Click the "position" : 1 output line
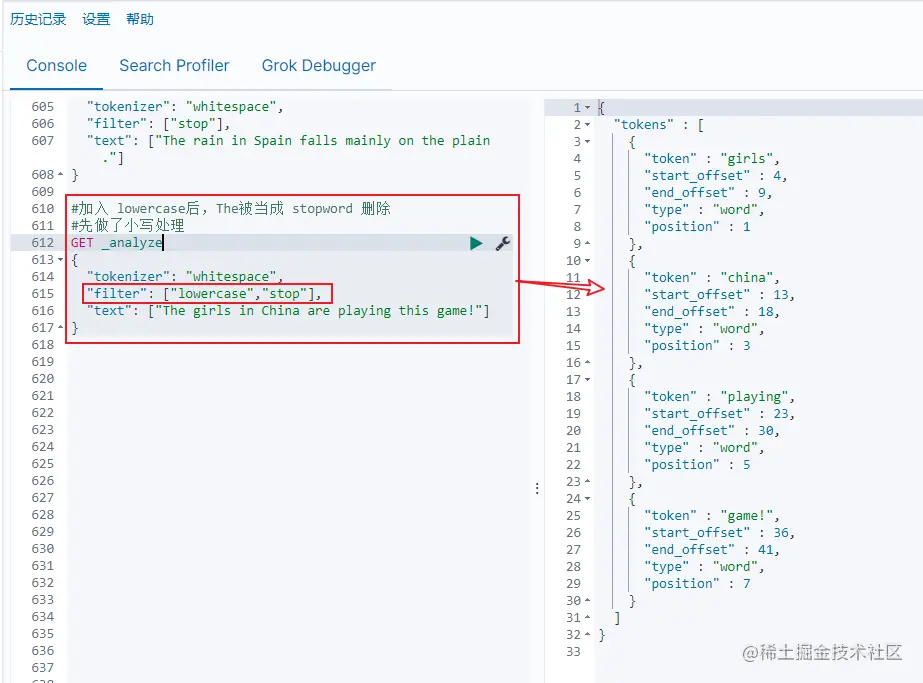Viewport: 923px width, 683px height. pyautogui.click(x=697, y=227)
